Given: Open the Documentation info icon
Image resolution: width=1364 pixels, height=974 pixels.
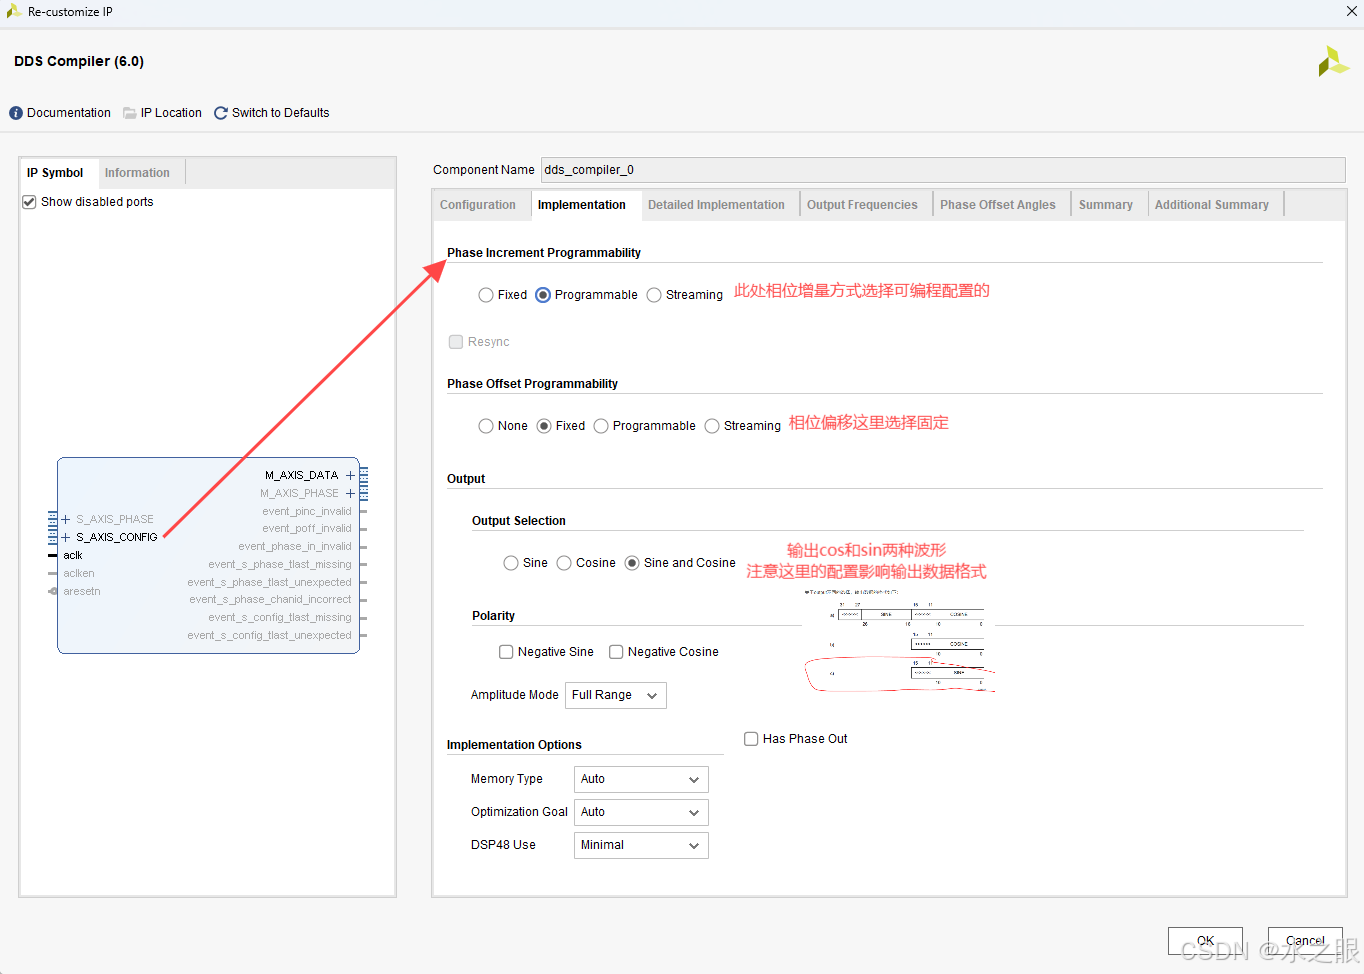Looking at the screenshot, I should (x=16, y=113).
